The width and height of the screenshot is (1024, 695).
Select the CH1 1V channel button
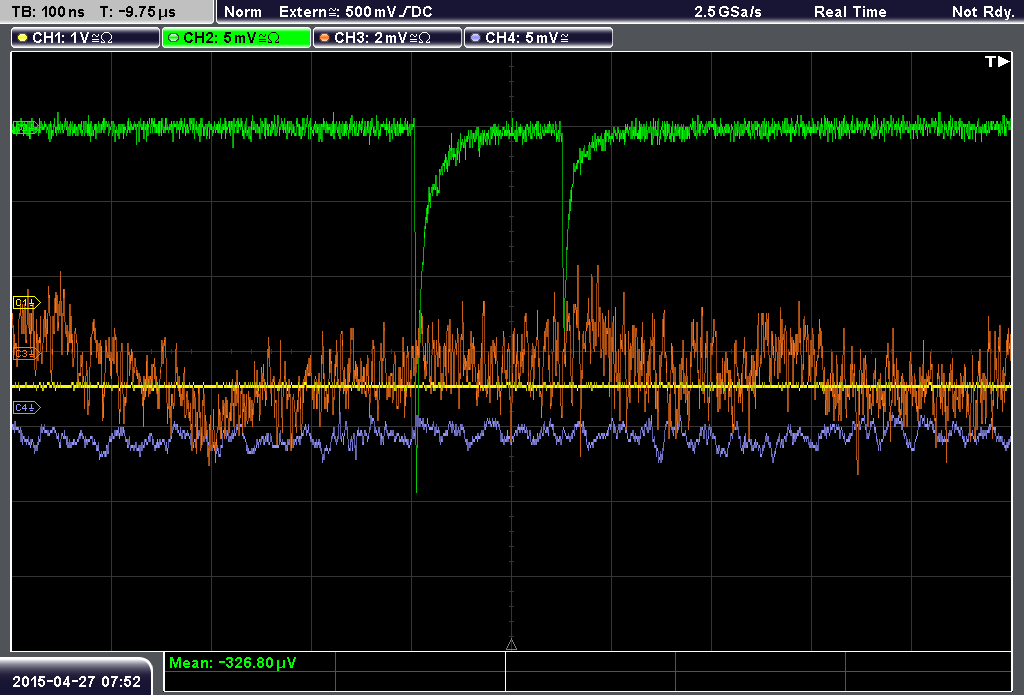pyautogui.click(x=86, y=38)
